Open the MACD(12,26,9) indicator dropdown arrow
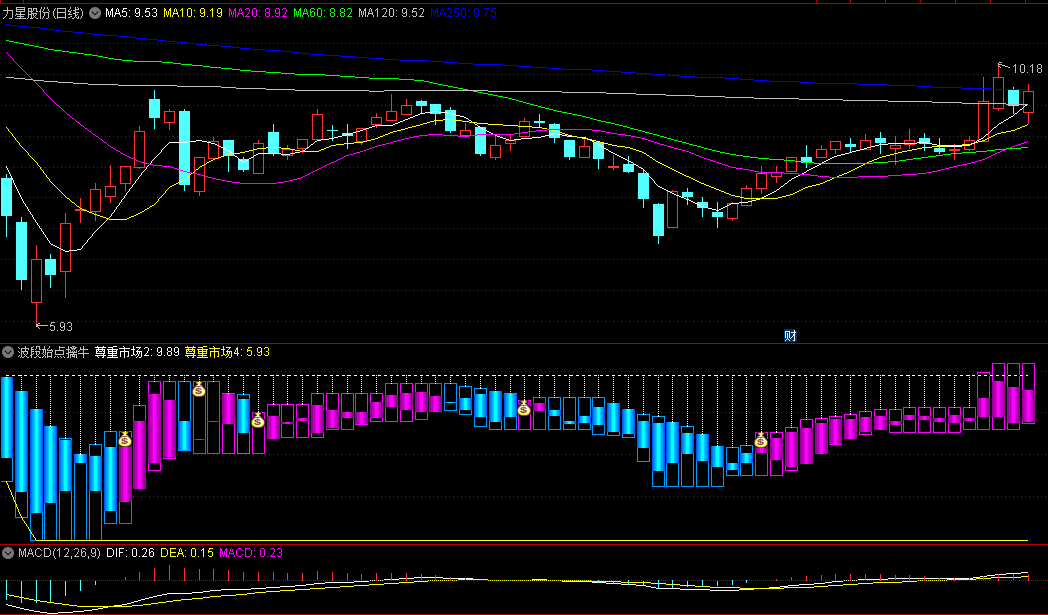The image size is (1048, 615). [x=8, y=553]
